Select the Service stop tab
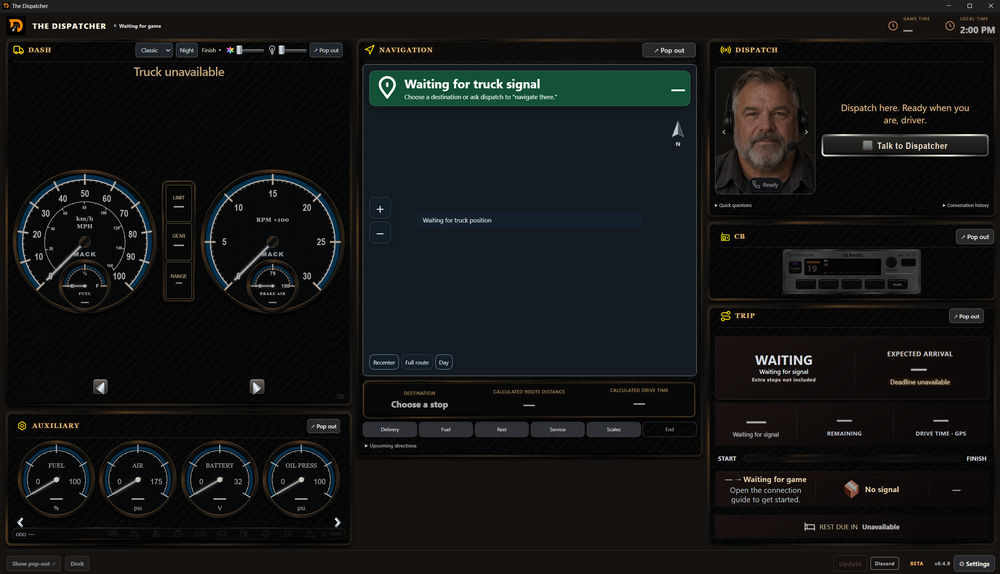This screenshot has width=1000, height=574. coord(557,429)
